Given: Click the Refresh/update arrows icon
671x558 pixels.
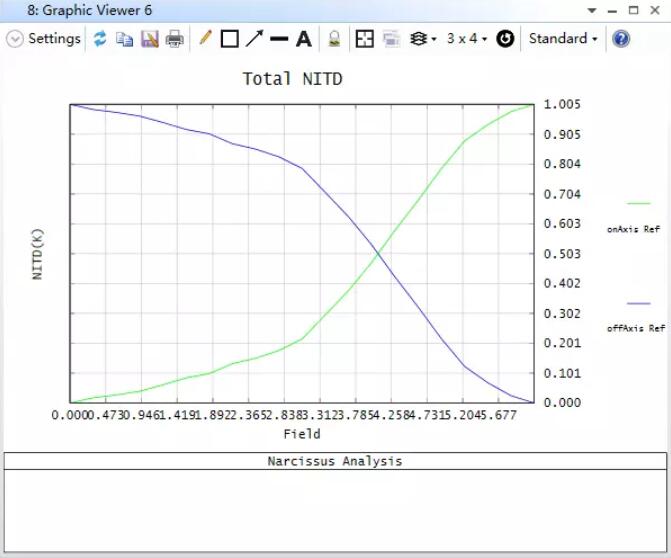Looking at the screenshot, I should pos(100,39).
